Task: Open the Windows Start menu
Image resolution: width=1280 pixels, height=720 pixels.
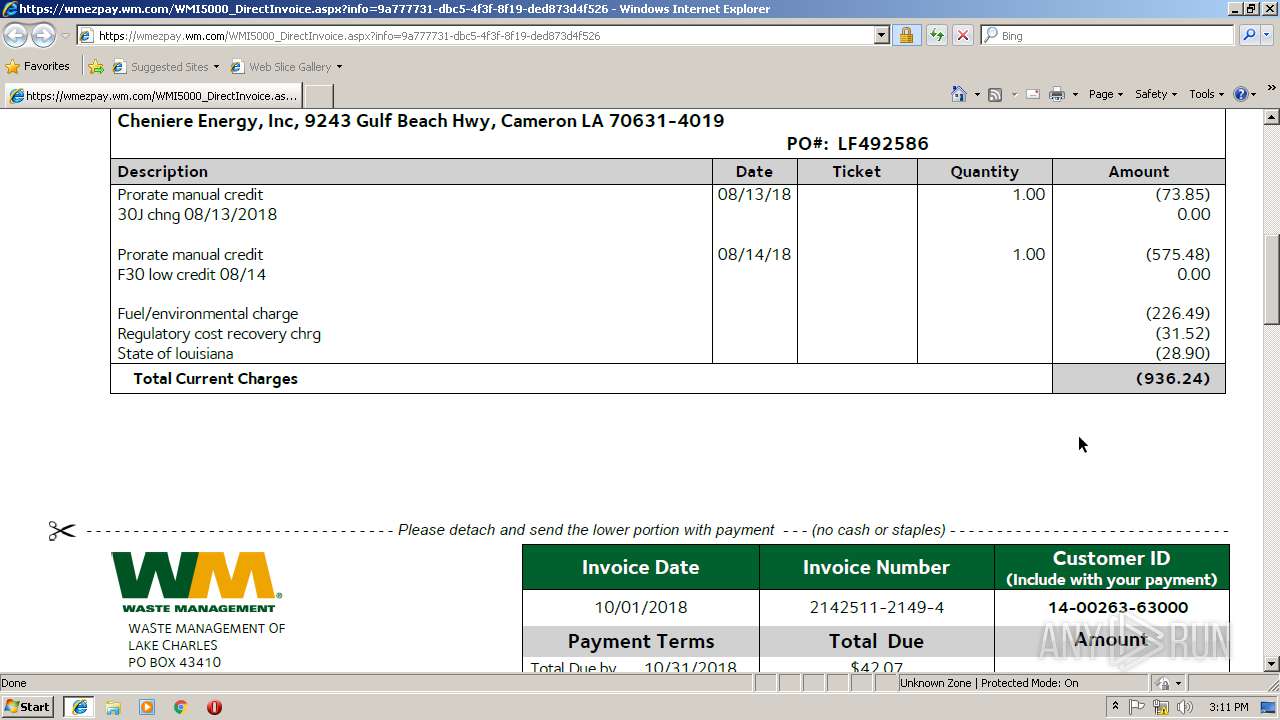Action: [x=27, y=706]
